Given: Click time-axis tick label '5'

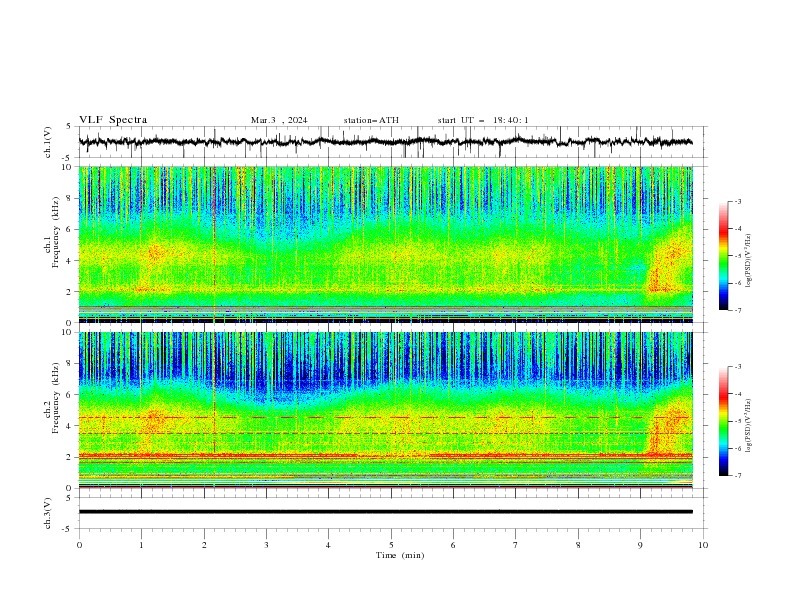Looking at the screenshot, I should tap(391, 545).
